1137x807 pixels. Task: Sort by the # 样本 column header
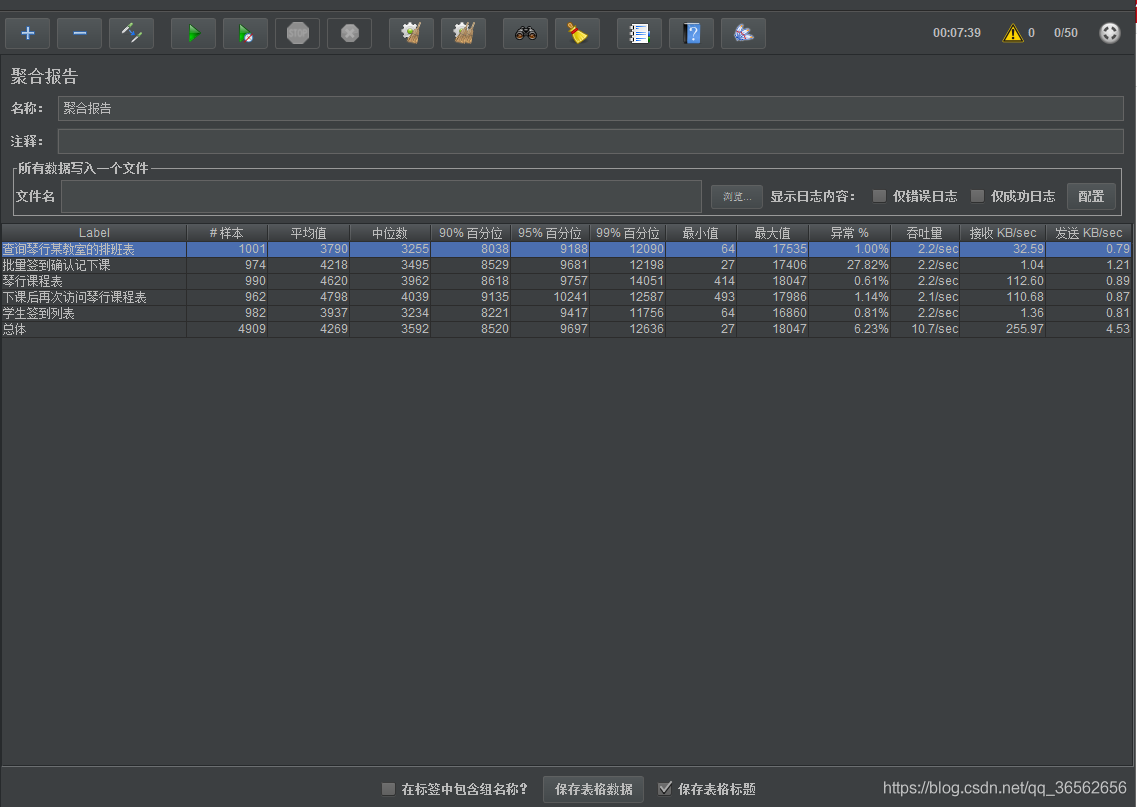[228, 233]
